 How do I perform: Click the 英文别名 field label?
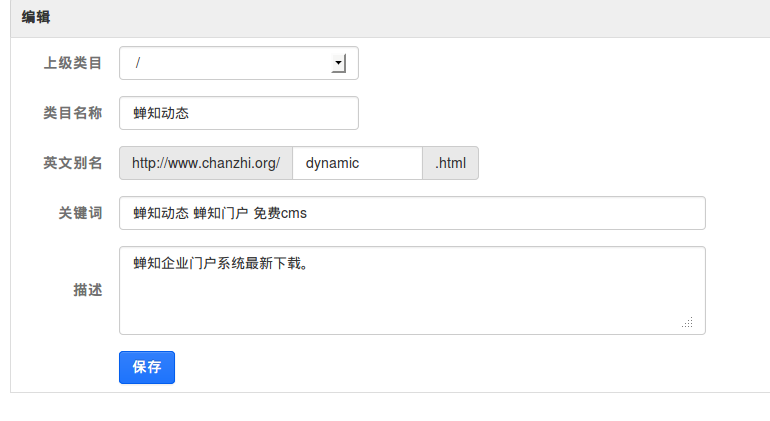click(73, 163)
